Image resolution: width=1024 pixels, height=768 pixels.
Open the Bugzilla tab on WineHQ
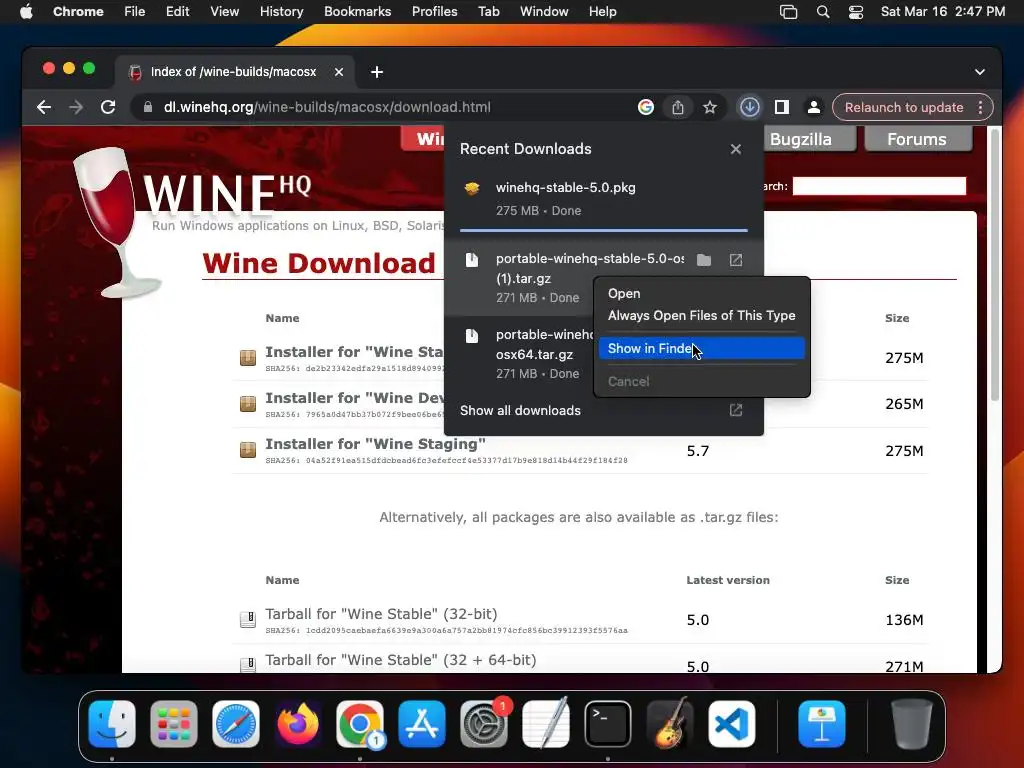(x=801, y=139)
